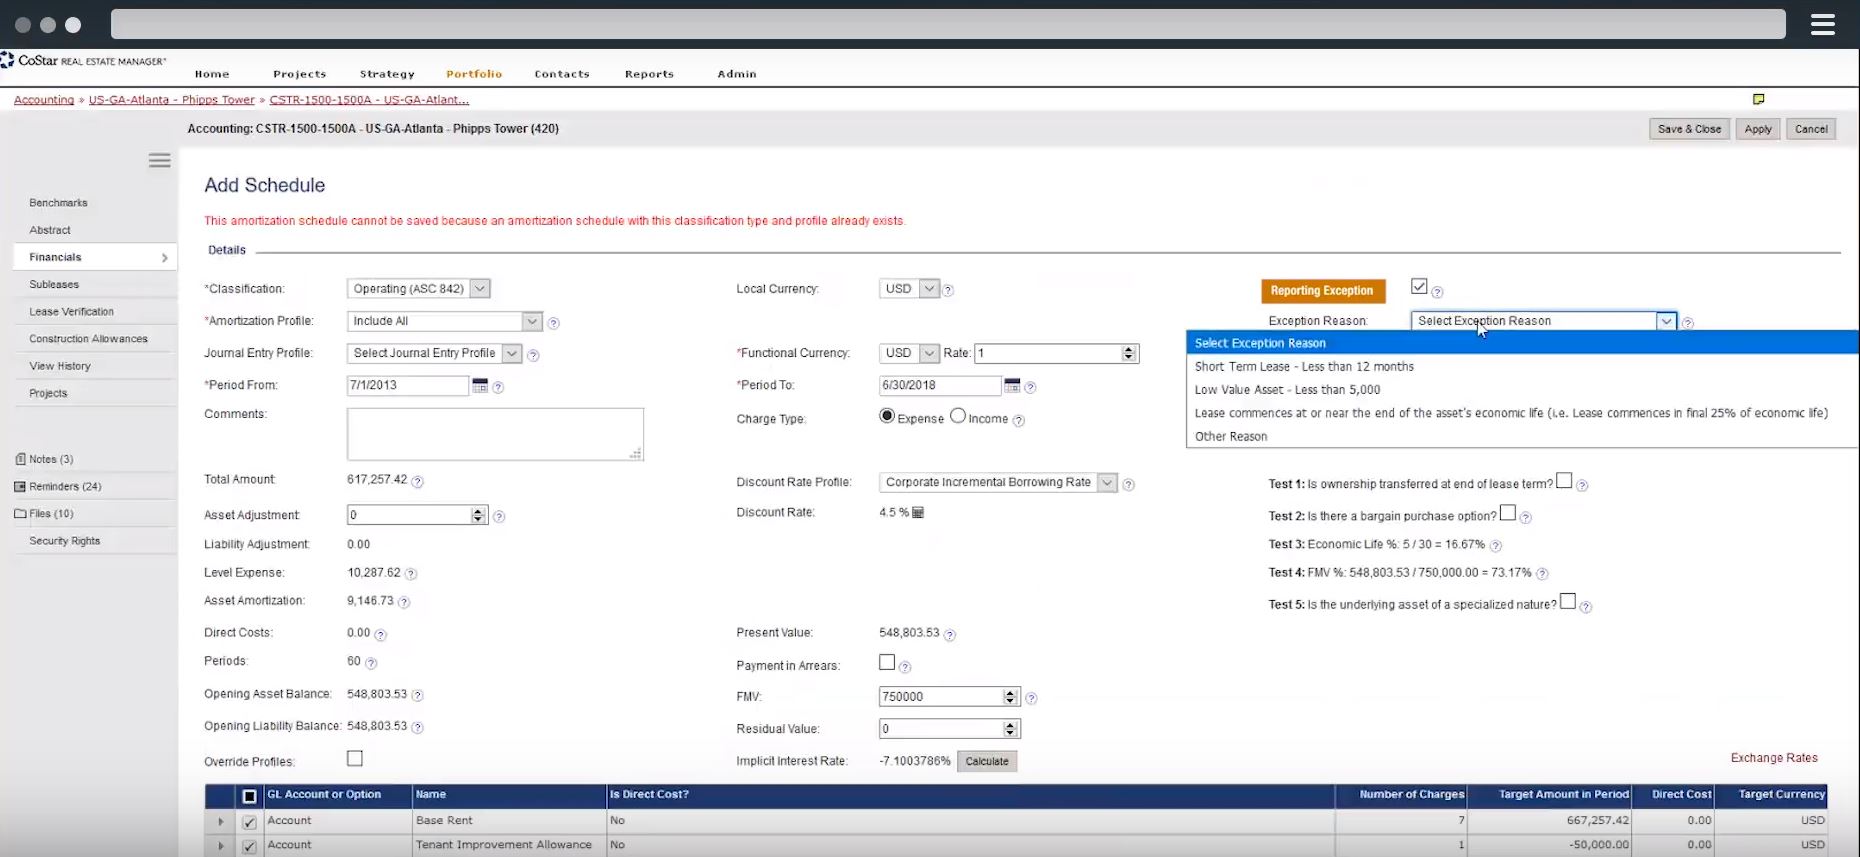Screen dimensions: 1860x857
Task: Click the help icon beside Total Amount
Action: (417, 481)
